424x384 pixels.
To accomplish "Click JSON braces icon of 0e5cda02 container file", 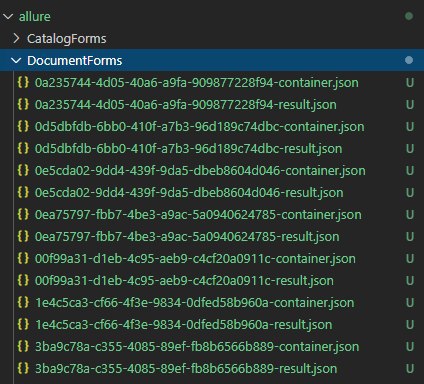I will [x=23, y=170].
